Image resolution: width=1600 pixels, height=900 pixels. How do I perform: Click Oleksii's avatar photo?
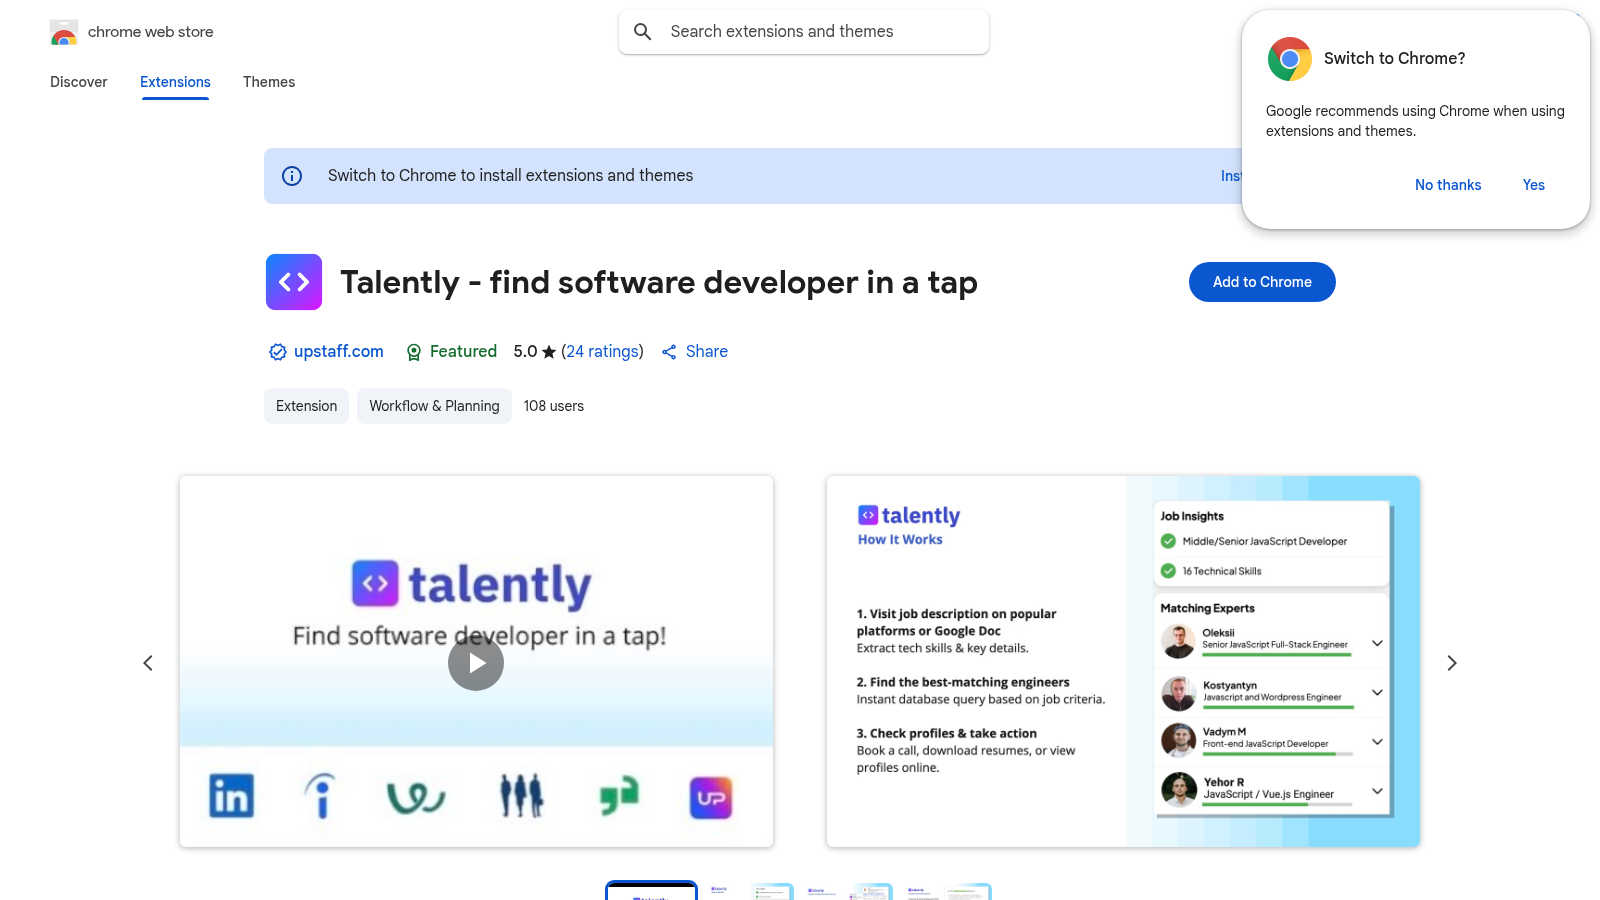(1179, 641)
